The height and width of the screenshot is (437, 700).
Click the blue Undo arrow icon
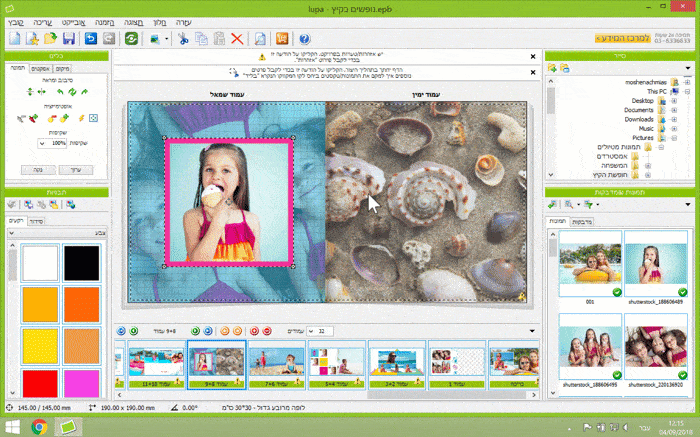pyautogui.click(x=92, y=38)
